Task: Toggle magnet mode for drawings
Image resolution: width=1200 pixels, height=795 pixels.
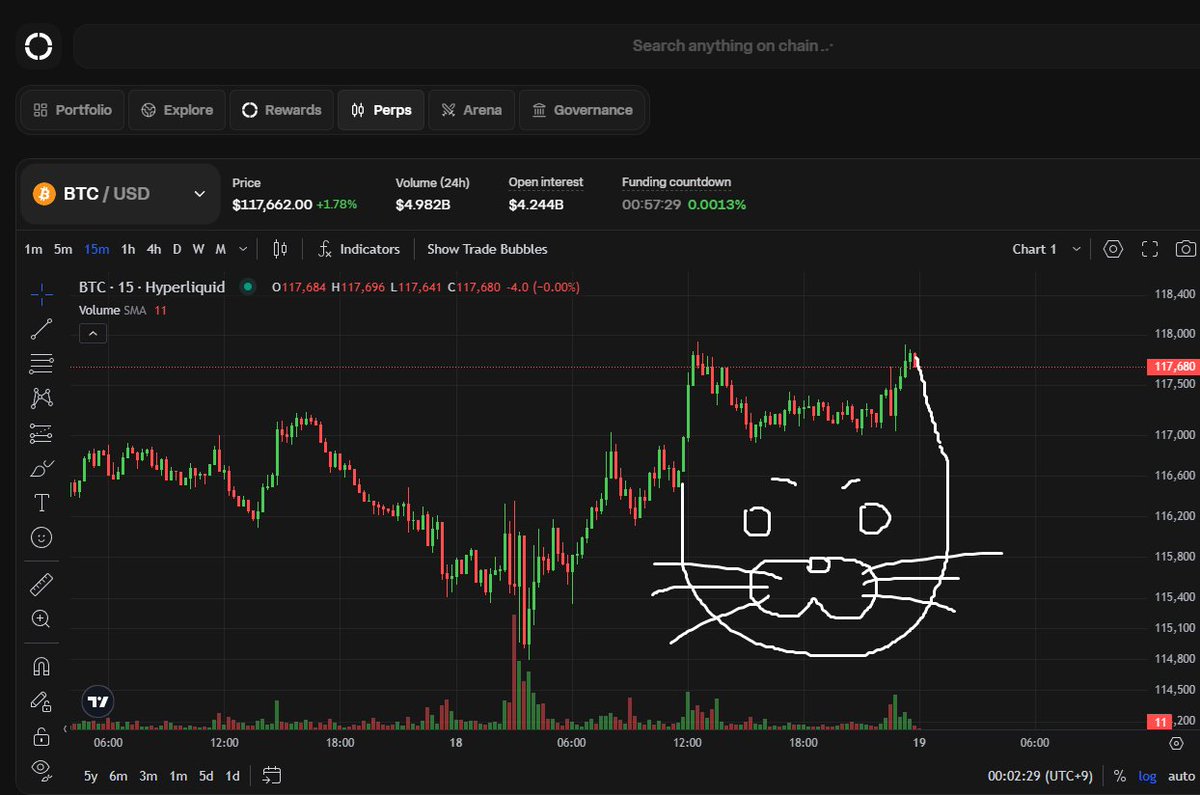Action: (x=41, y=666)
